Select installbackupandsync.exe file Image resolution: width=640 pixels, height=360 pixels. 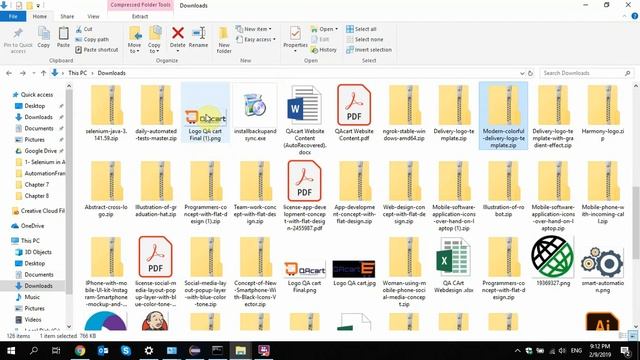tap(255, 113)
